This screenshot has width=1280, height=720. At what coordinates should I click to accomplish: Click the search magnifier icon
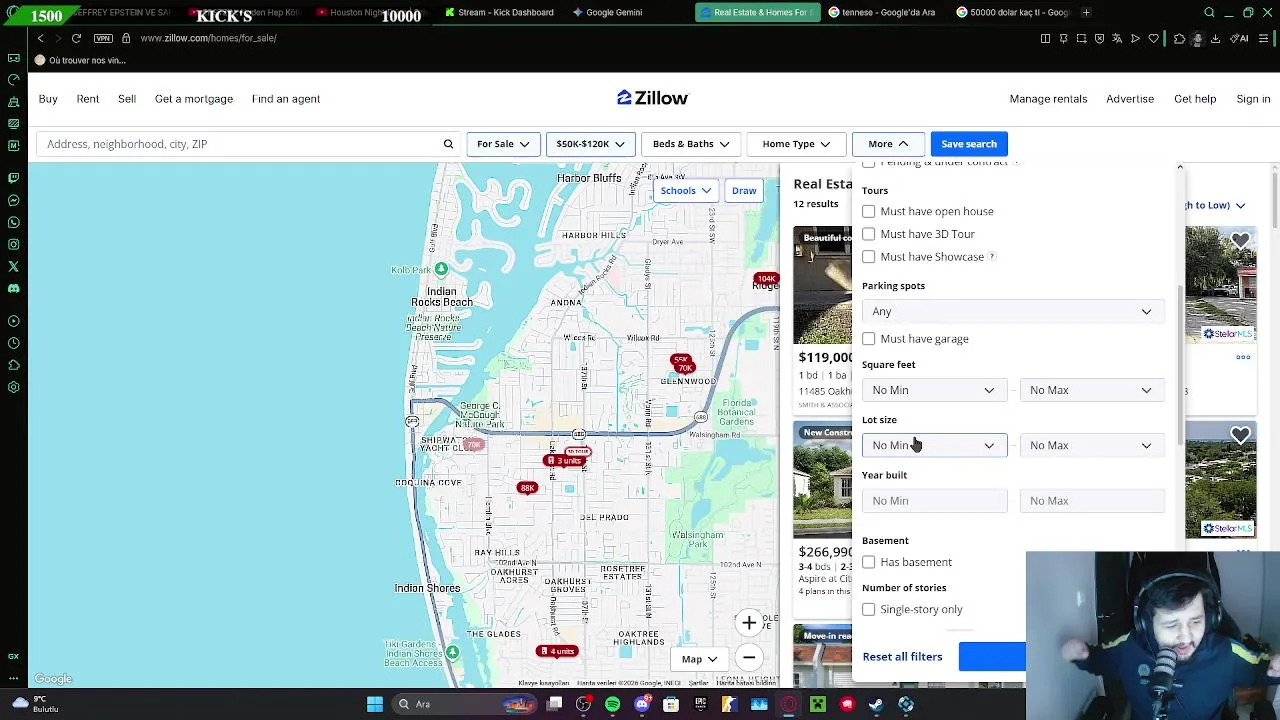click(448, 144)
